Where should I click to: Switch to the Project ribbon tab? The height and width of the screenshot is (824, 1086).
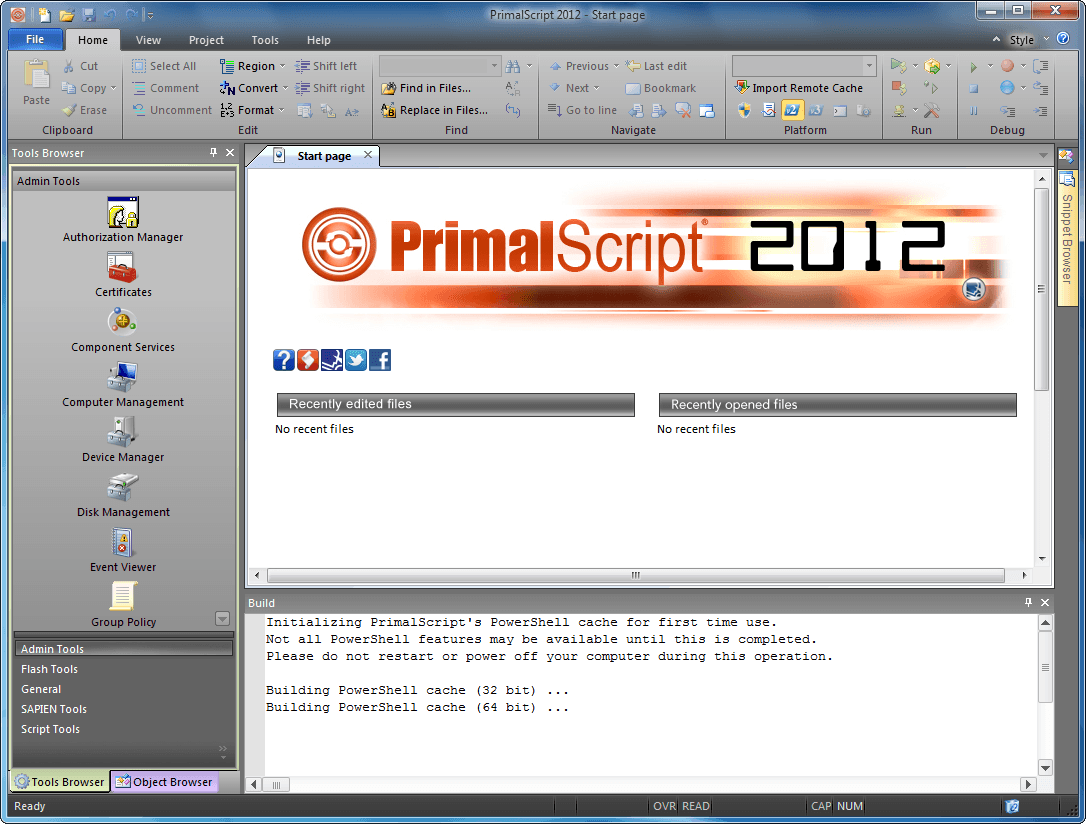(206, 40)
